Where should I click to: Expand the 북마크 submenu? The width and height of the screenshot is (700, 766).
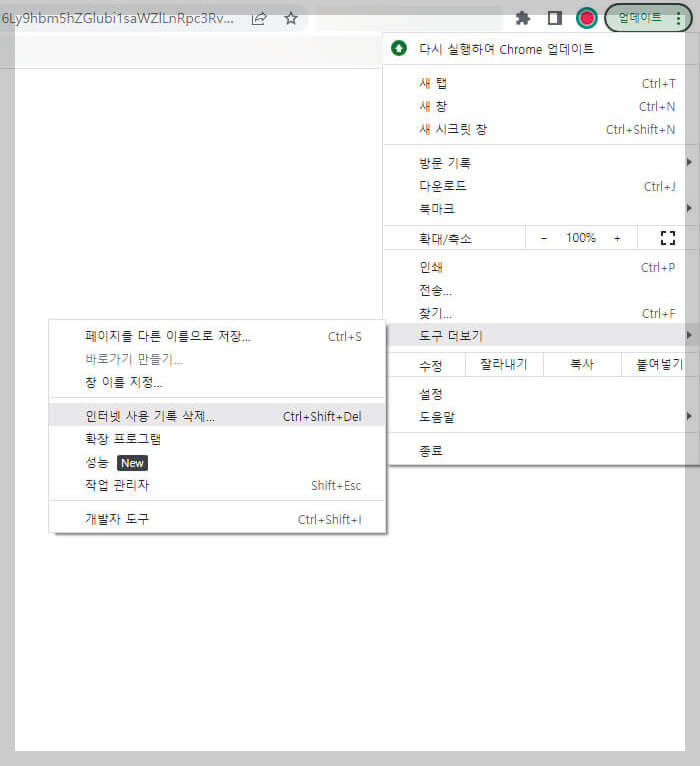click(541, 209)
